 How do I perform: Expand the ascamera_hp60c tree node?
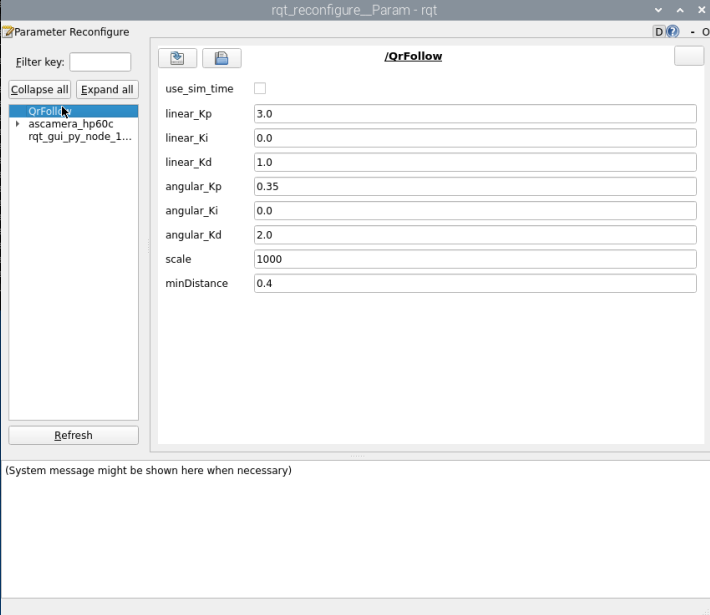coord(18,124)
